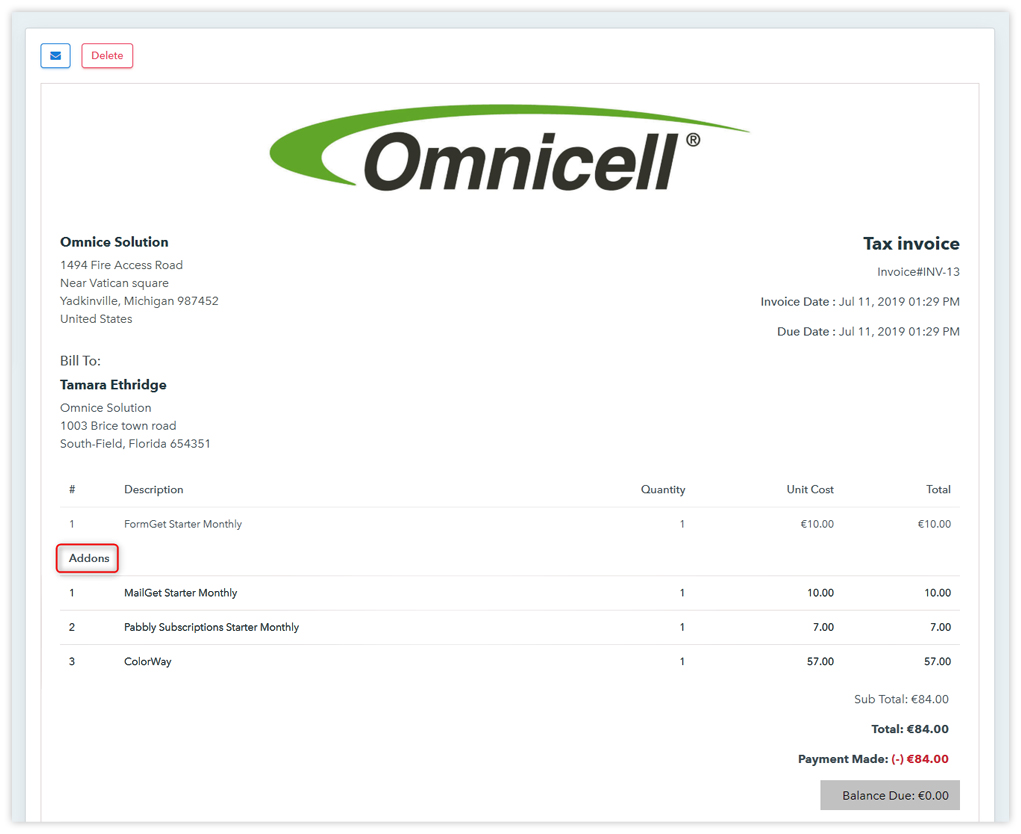This screenshot has height=834, width=1021.
Task: Click the "Sub Total: €84.00" line
Action: pos(901,700)
